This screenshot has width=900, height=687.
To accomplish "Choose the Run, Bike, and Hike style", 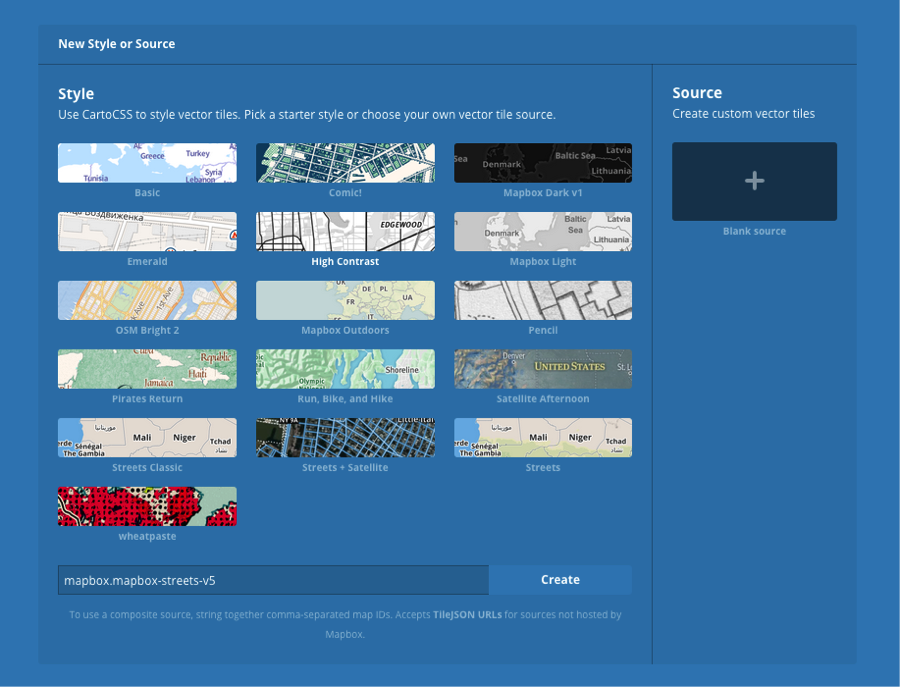I will (x=345, y=369).
